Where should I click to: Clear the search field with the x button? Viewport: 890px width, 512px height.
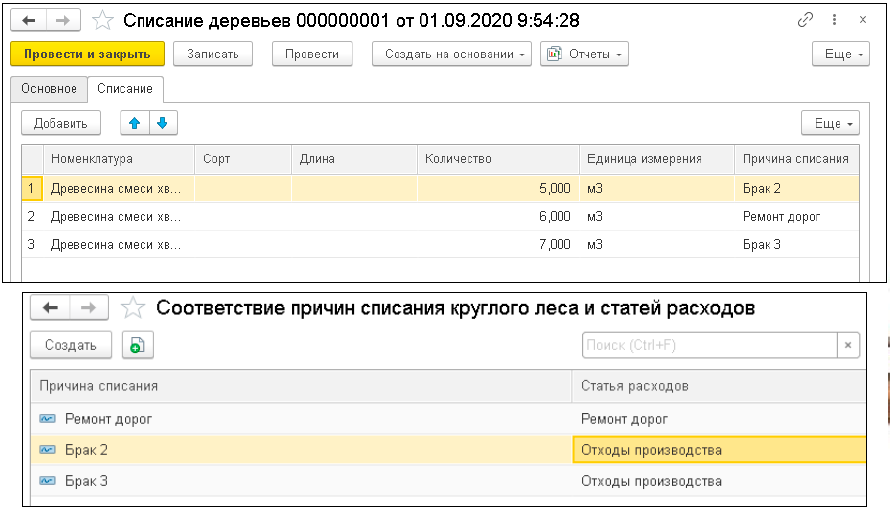[x=848, y=345]
